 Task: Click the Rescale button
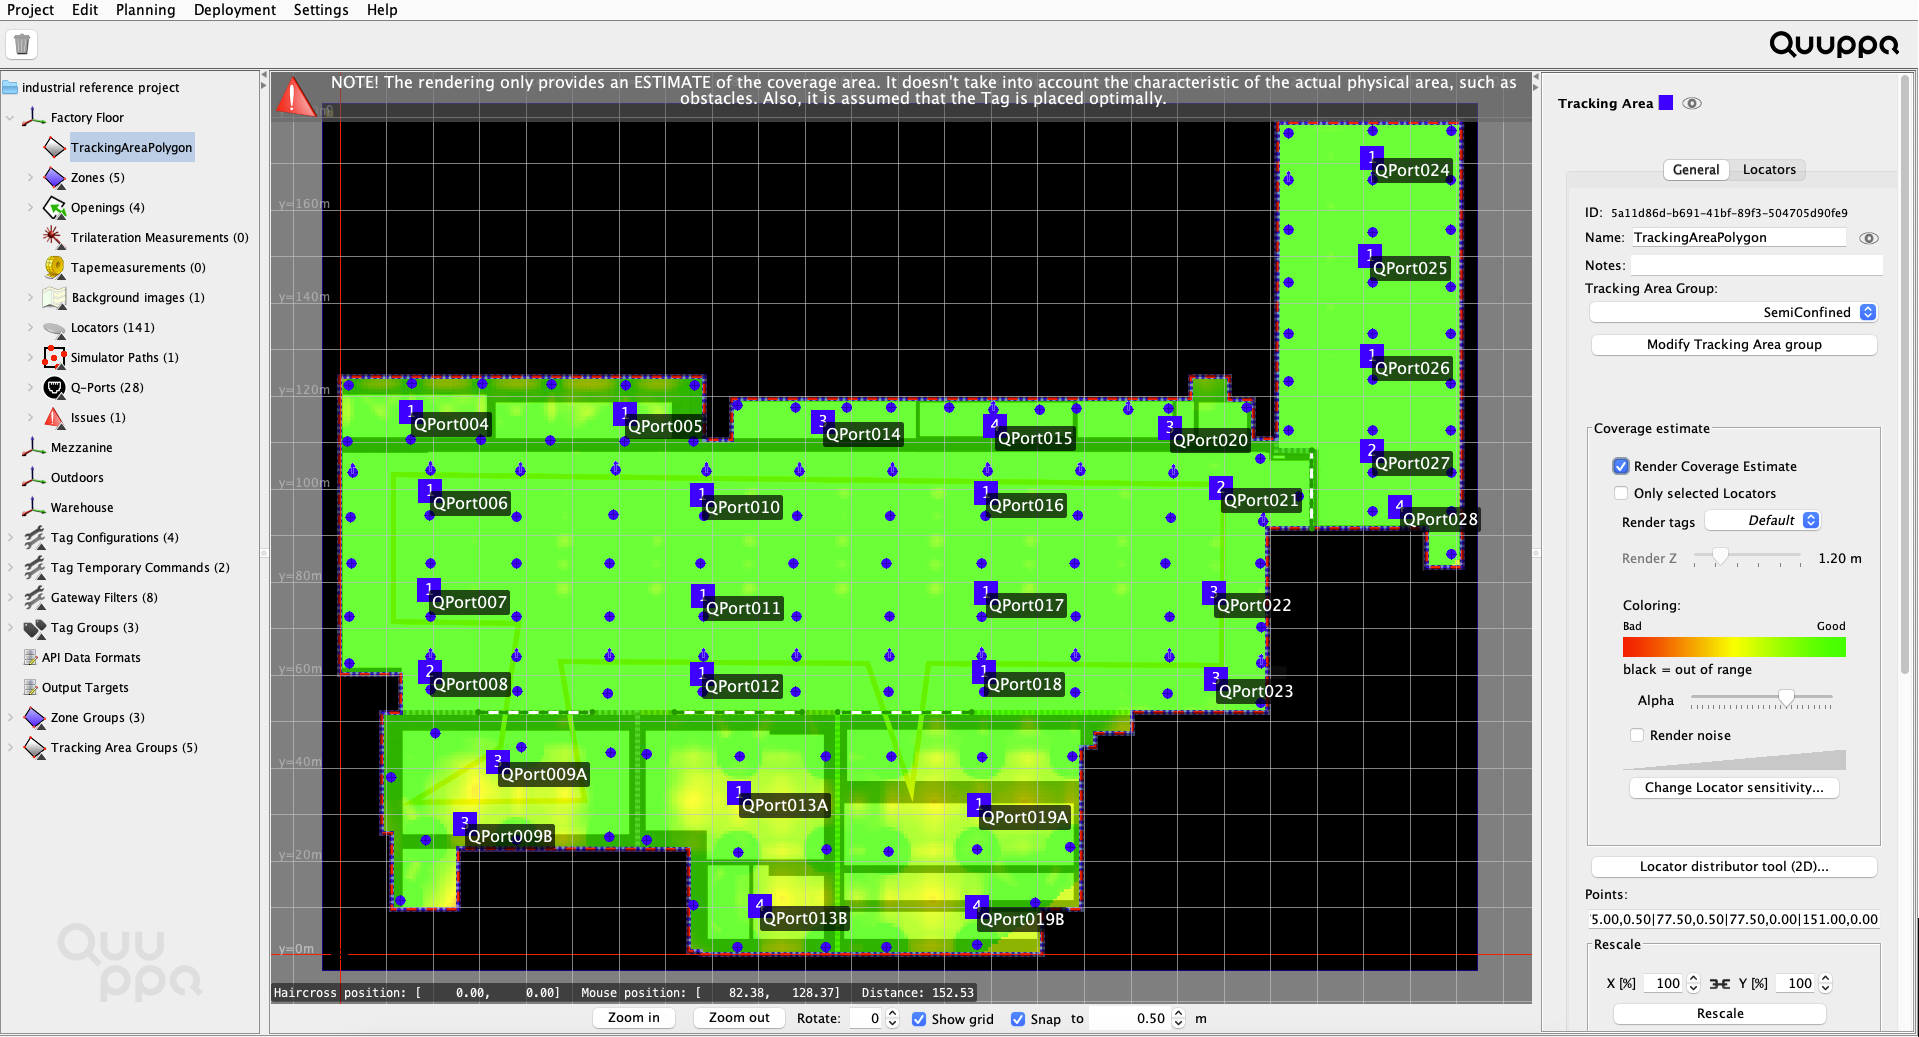1720,1013
